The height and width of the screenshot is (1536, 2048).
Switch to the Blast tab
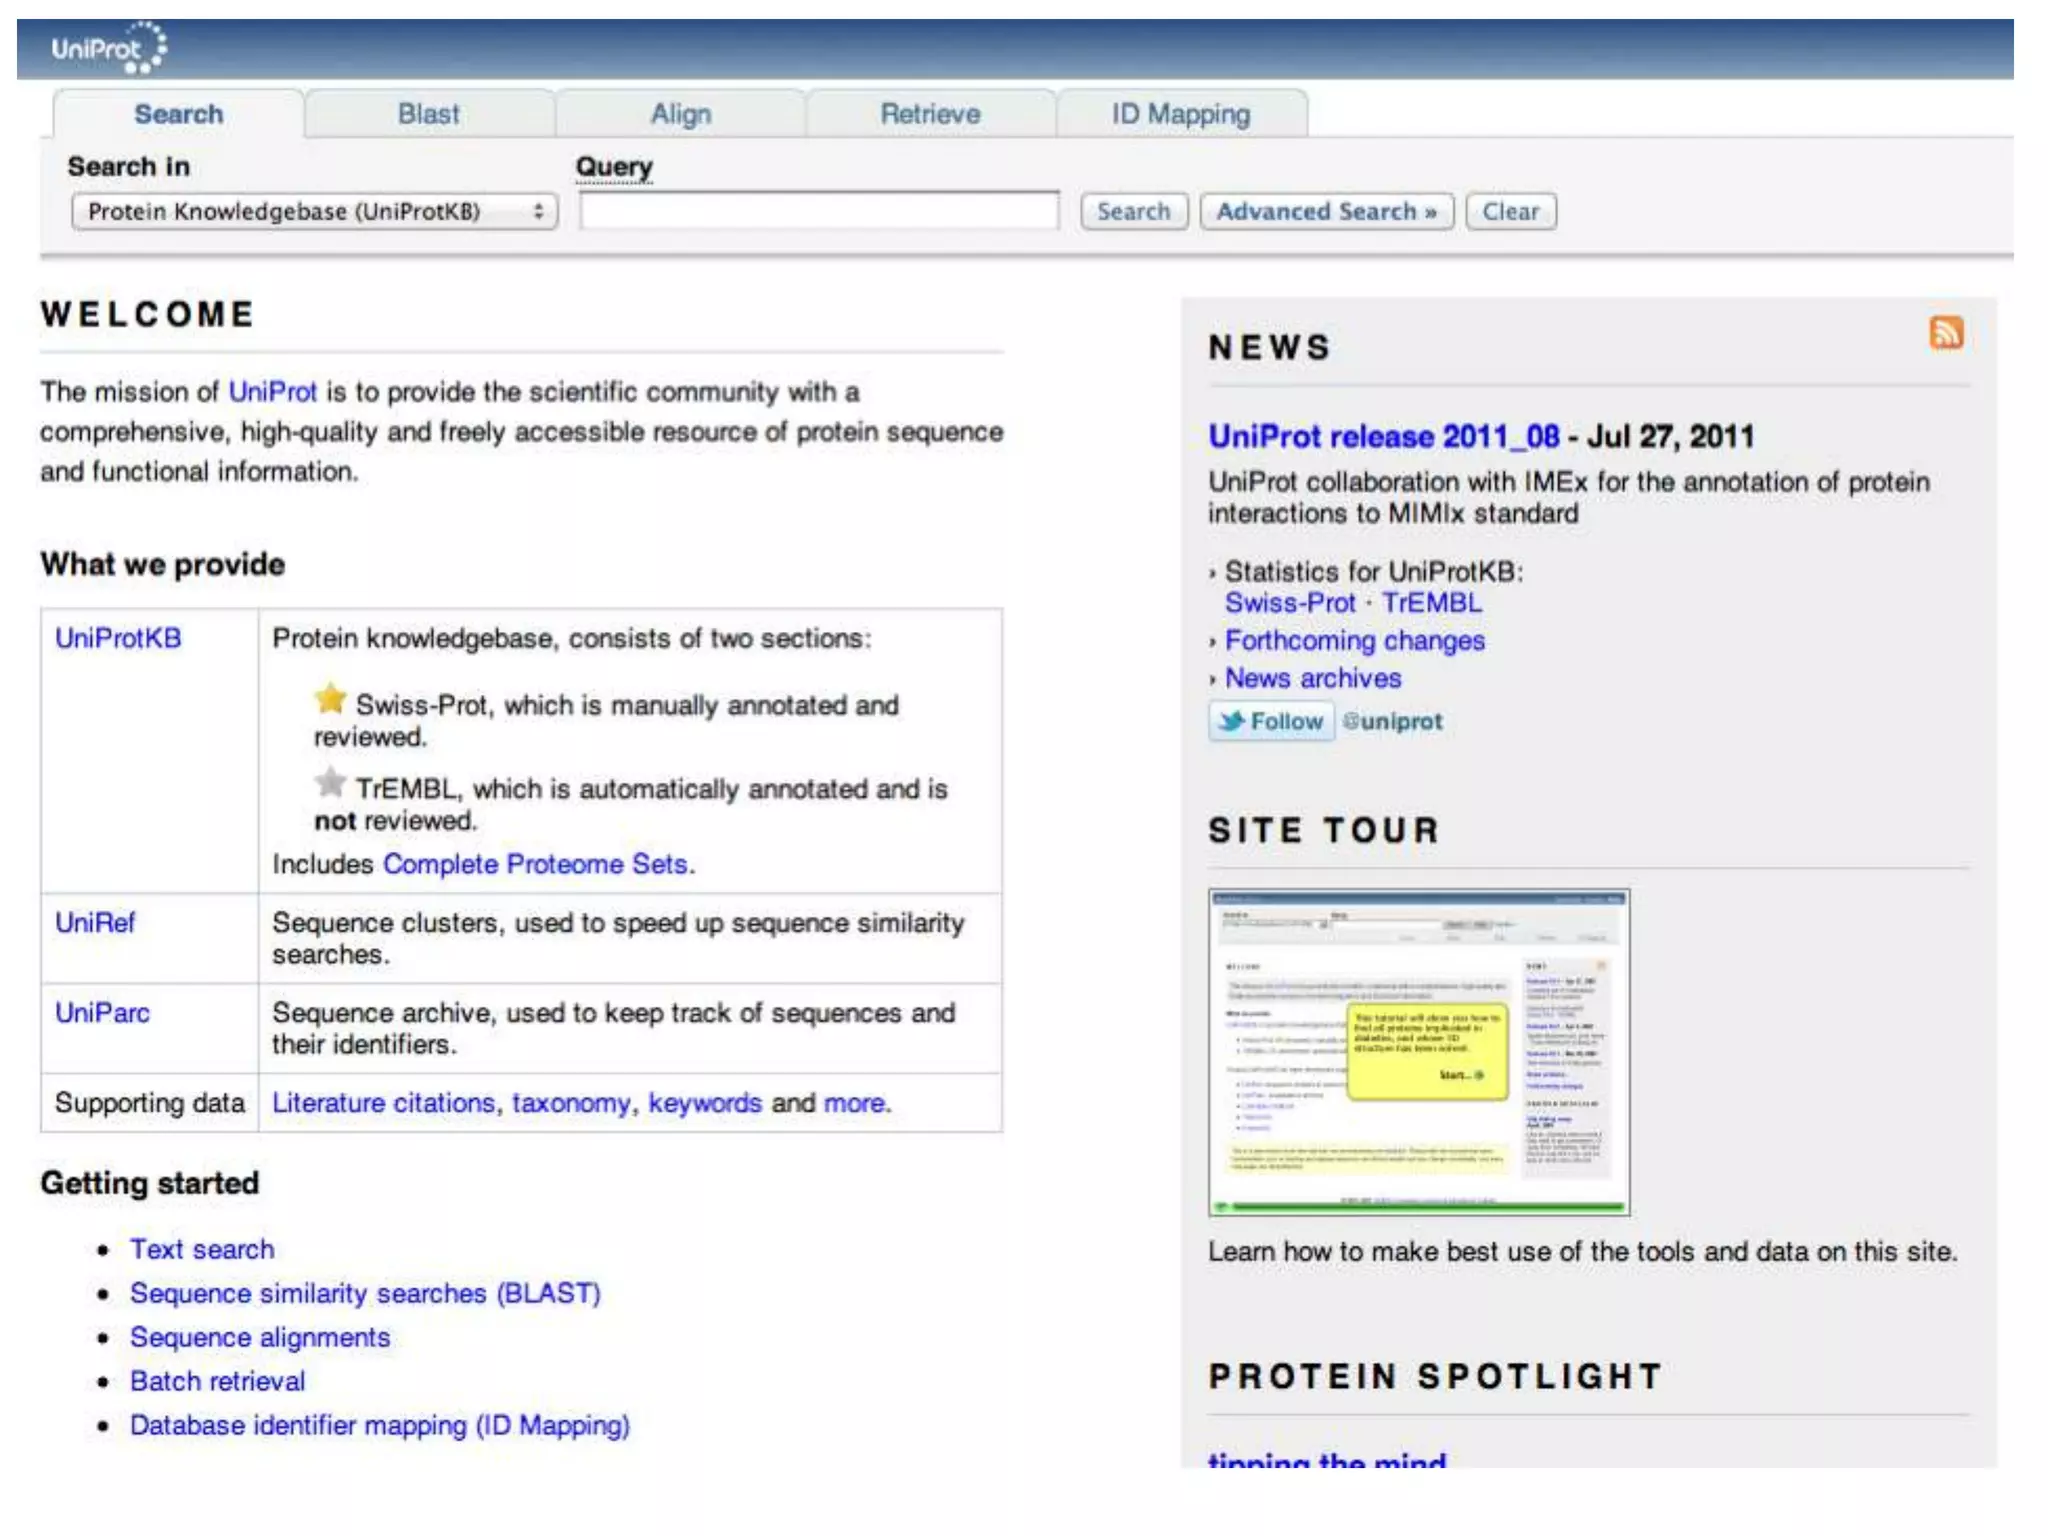tap(428, 114)
